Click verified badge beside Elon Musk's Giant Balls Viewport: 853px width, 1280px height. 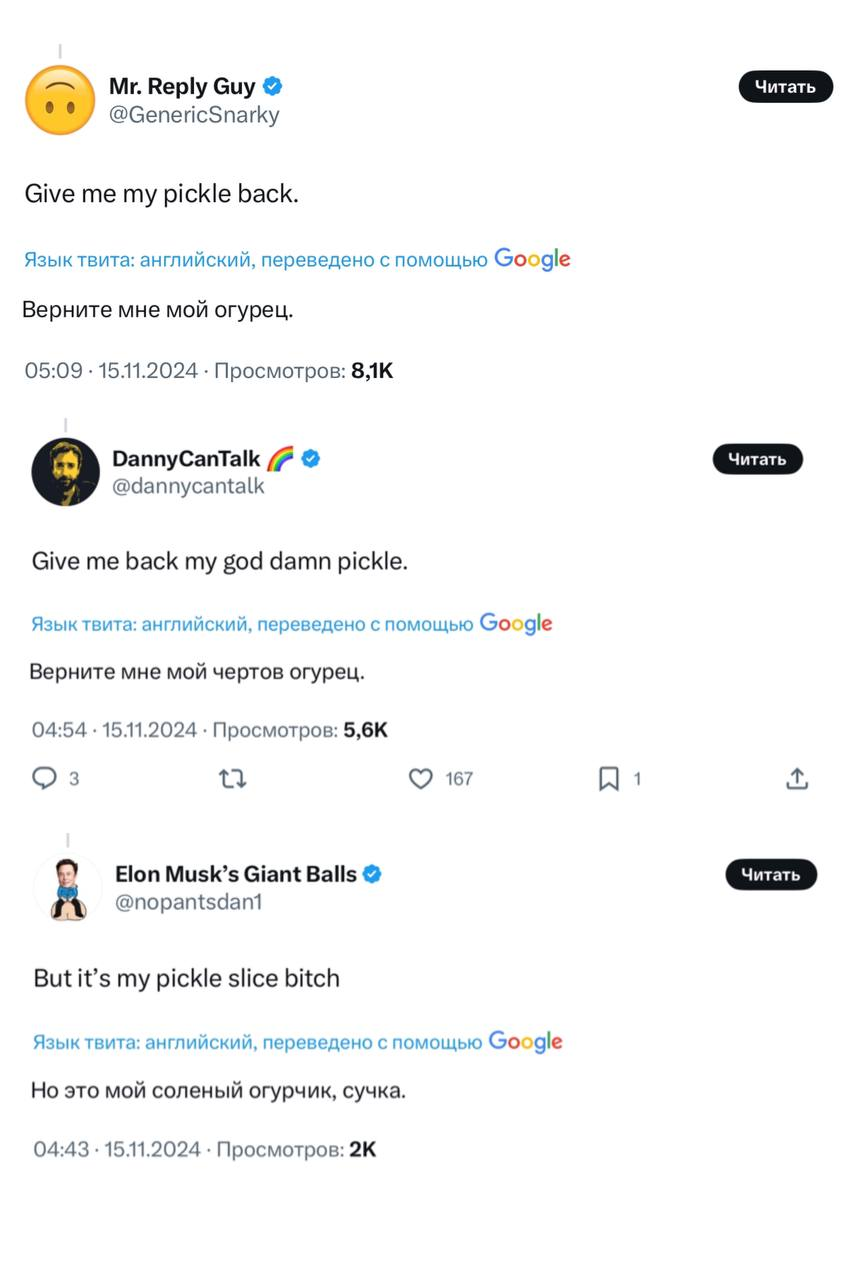coord(372,874)
